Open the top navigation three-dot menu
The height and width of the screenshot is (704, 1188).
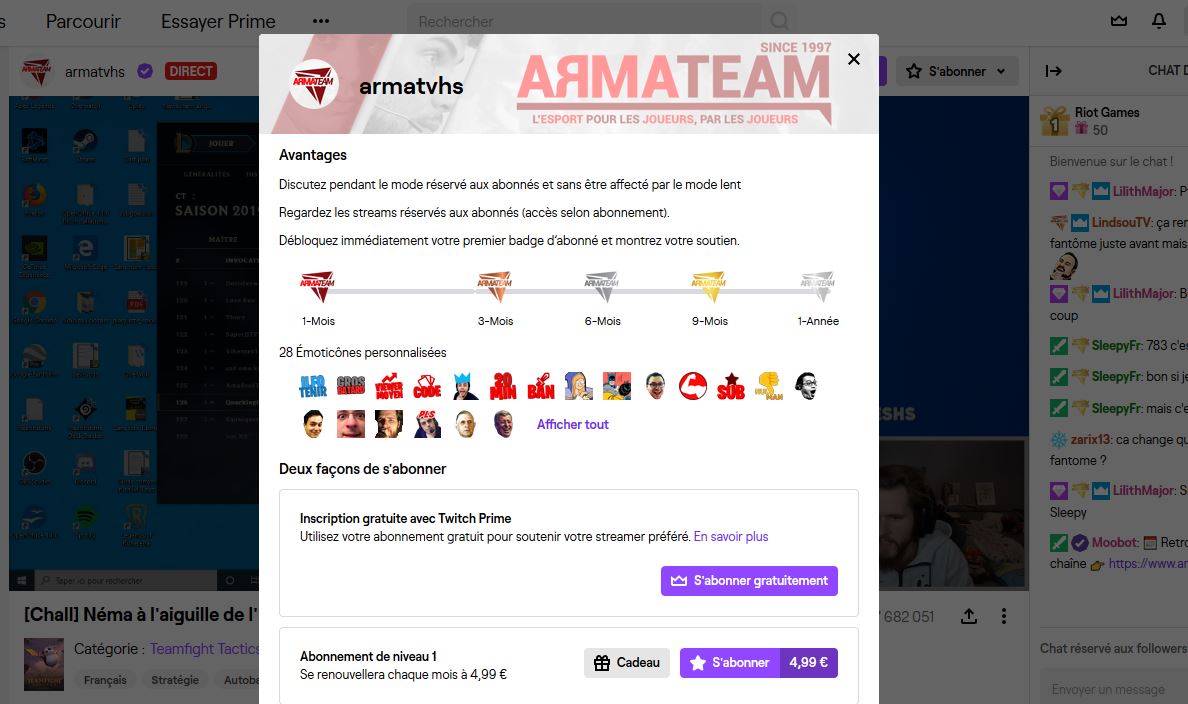click(321, 21)
